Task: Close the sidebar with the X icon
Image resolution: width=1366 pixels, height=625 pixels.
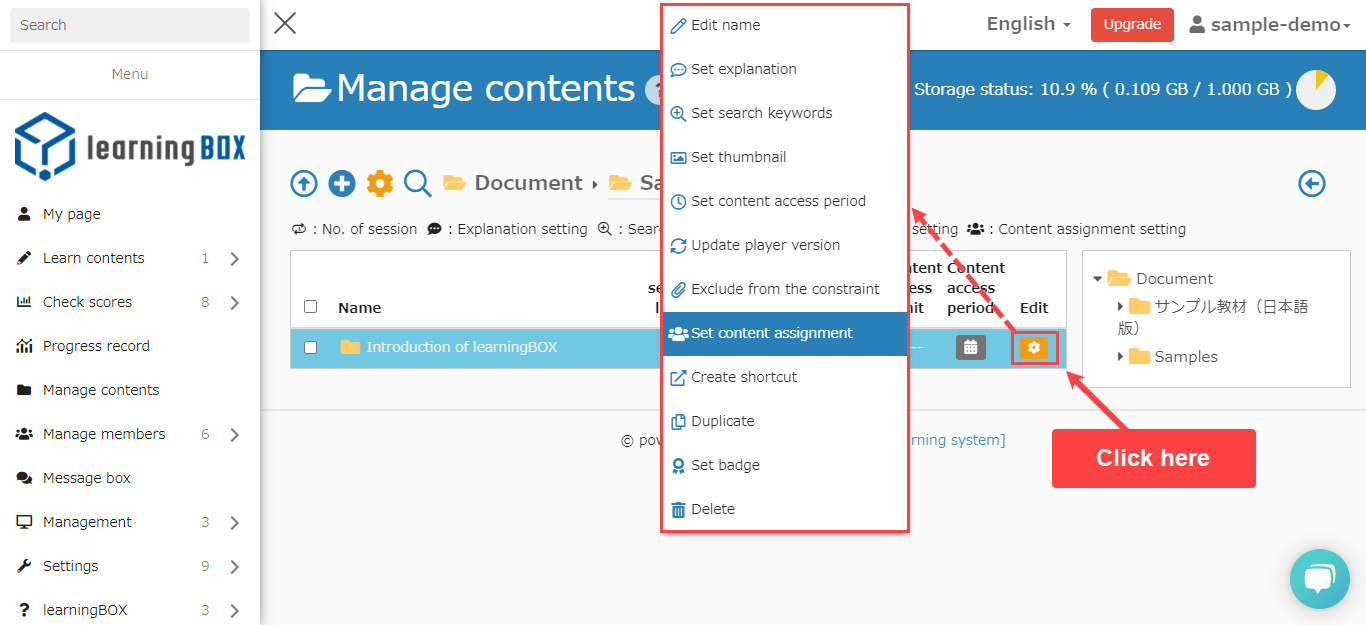Action: [x=285, y=24]
